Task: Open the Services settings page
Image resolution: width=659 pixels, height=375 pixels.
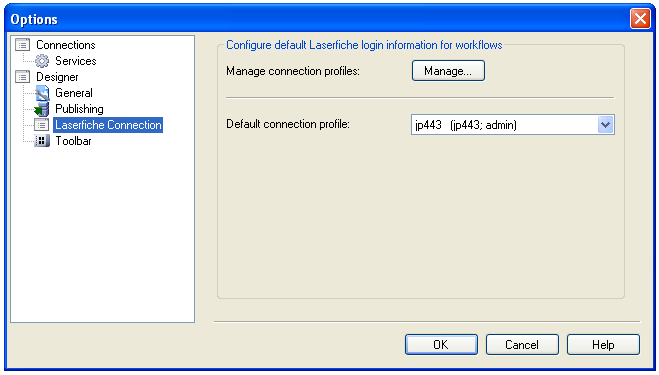Action: [76, 61]
